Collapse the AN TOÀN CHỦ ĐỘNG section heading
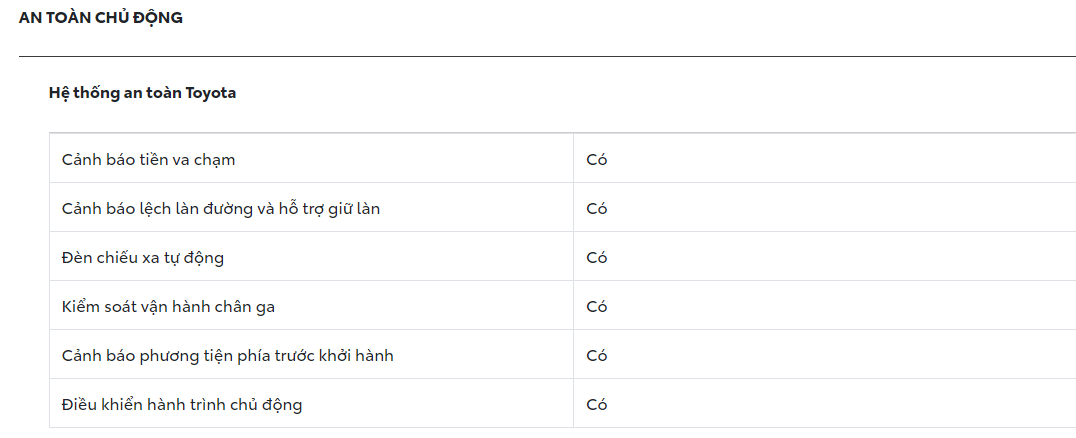 point(101,18)
